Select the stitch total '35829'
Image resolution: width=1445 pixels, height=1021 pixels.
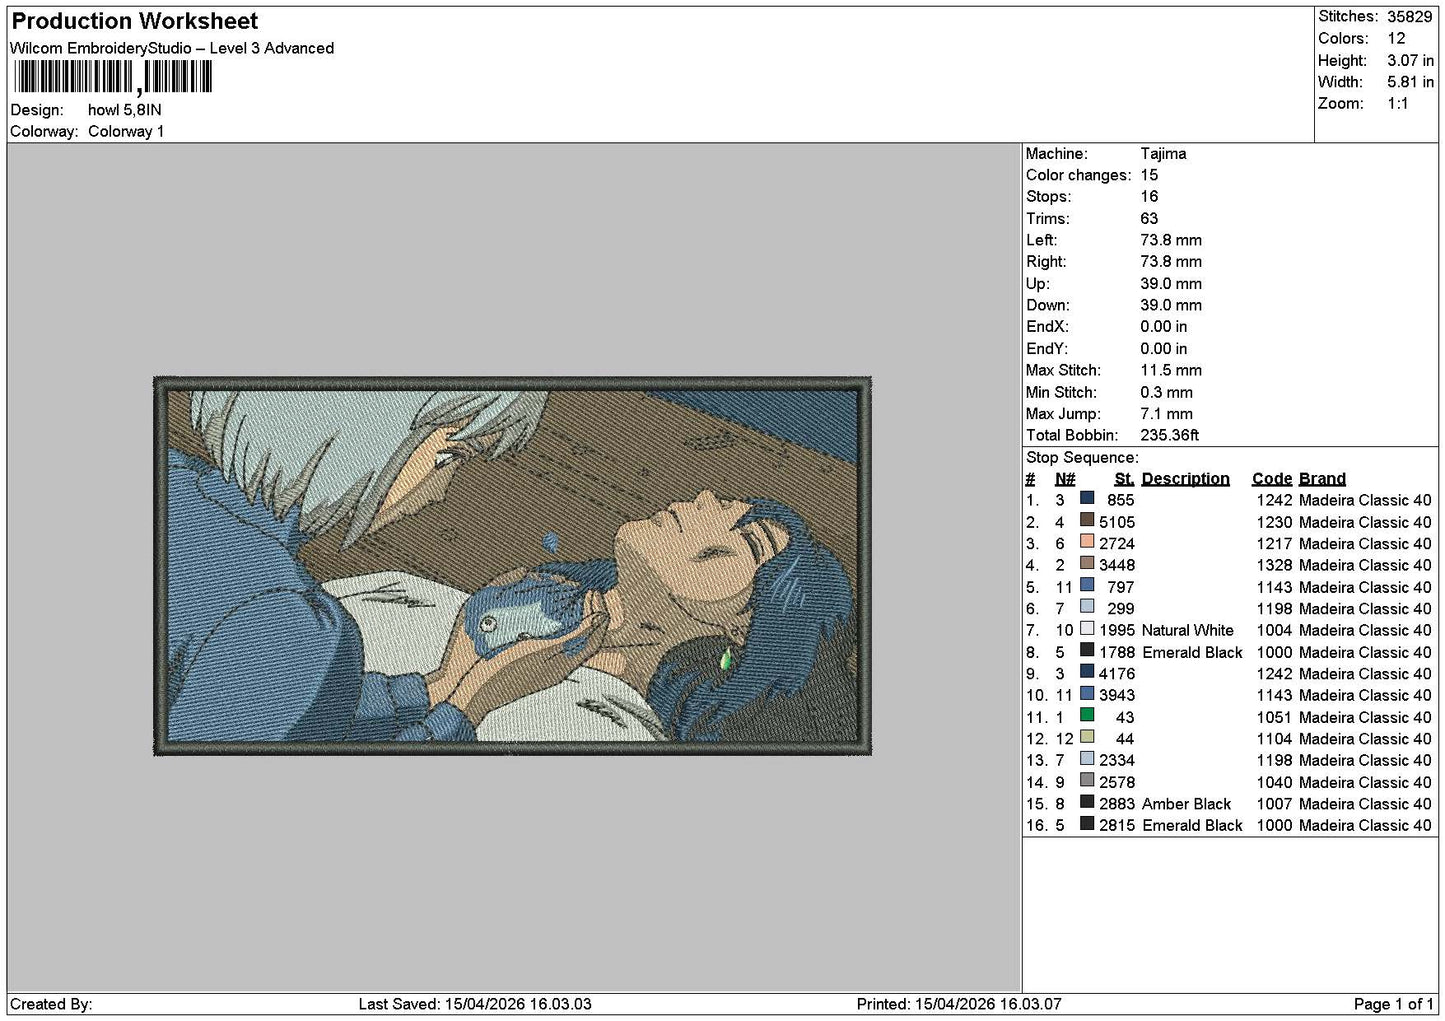tap(1410, 17)
